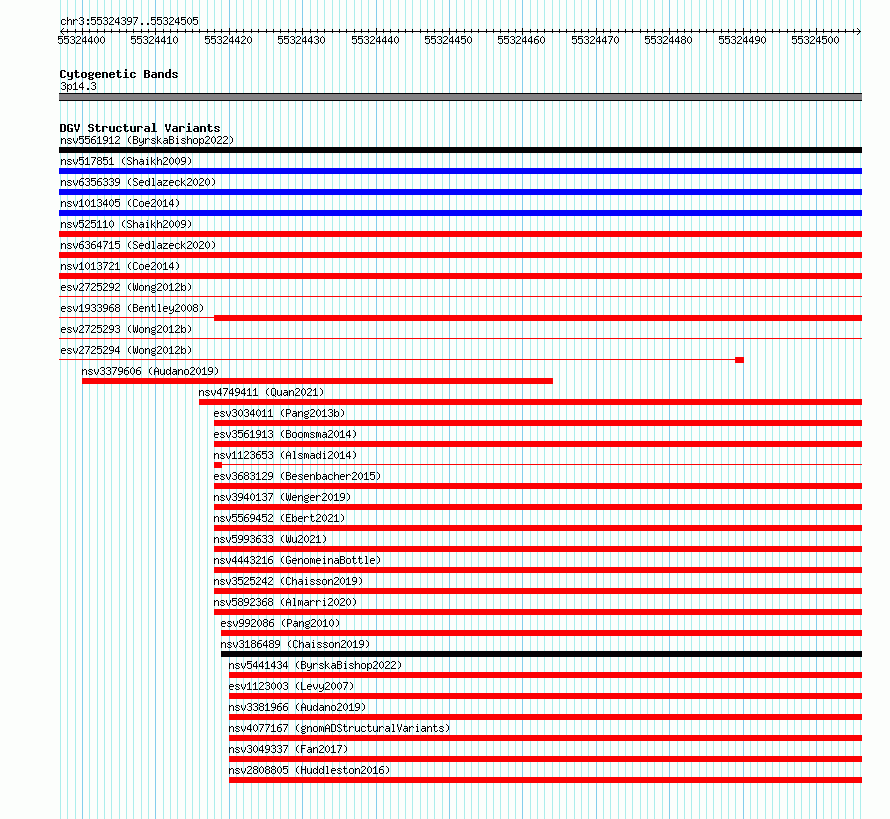
Task: Click black bar of nsv3186489 (Chaisson2019)
Action: click(541, 654)
